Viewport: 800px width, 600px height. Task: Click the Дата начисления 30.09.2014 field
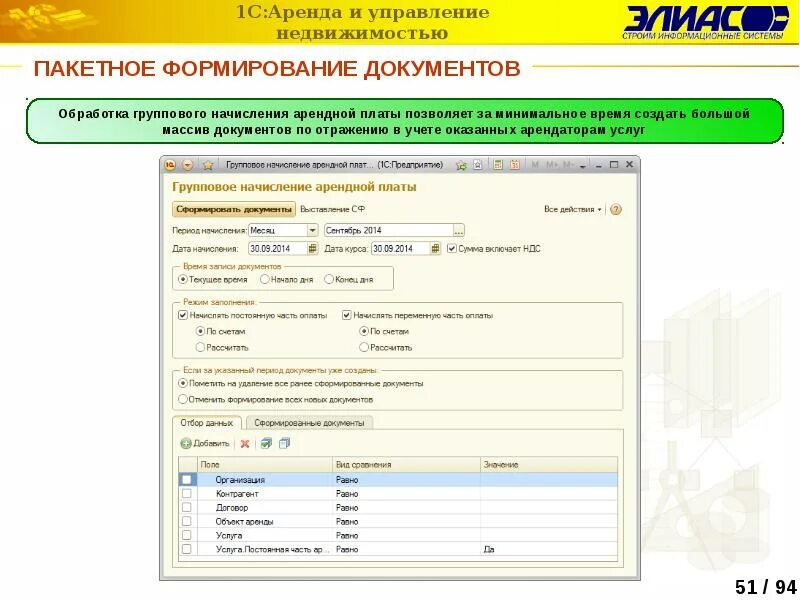[x=278, y=248]
